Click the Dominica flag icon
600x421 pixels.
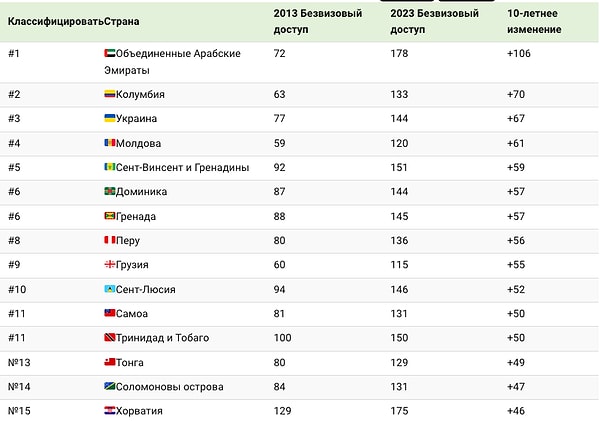110,191
